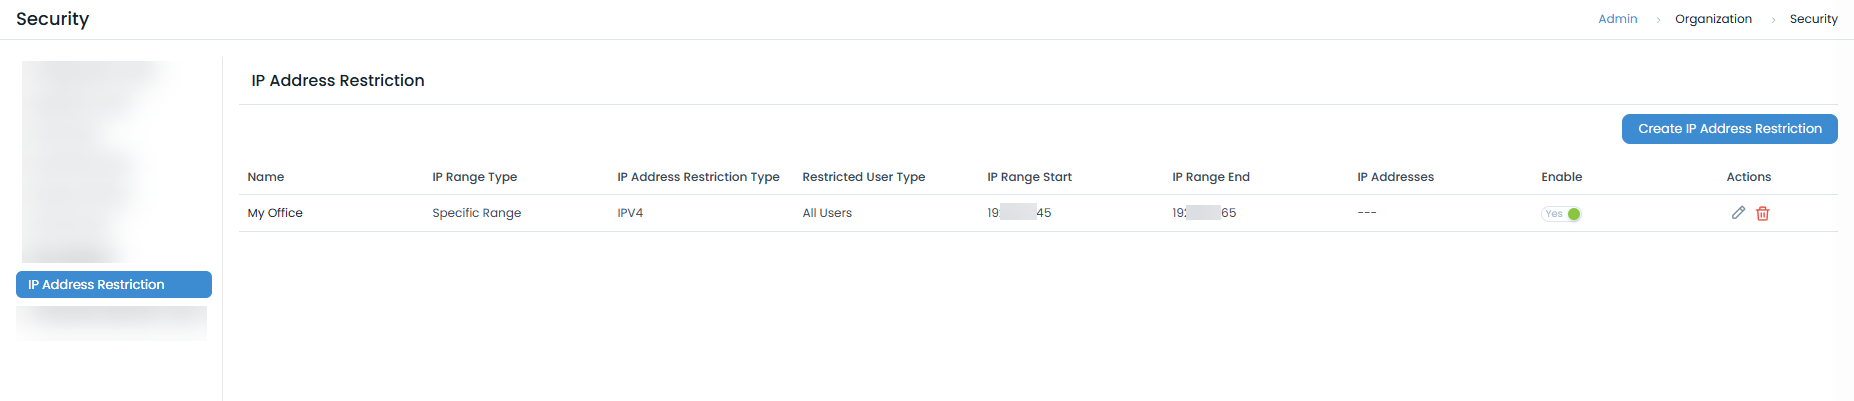Viewport: 1854px width, 401px height.
Task: Select the My Office name cell
Action: [x=275, y=213]
